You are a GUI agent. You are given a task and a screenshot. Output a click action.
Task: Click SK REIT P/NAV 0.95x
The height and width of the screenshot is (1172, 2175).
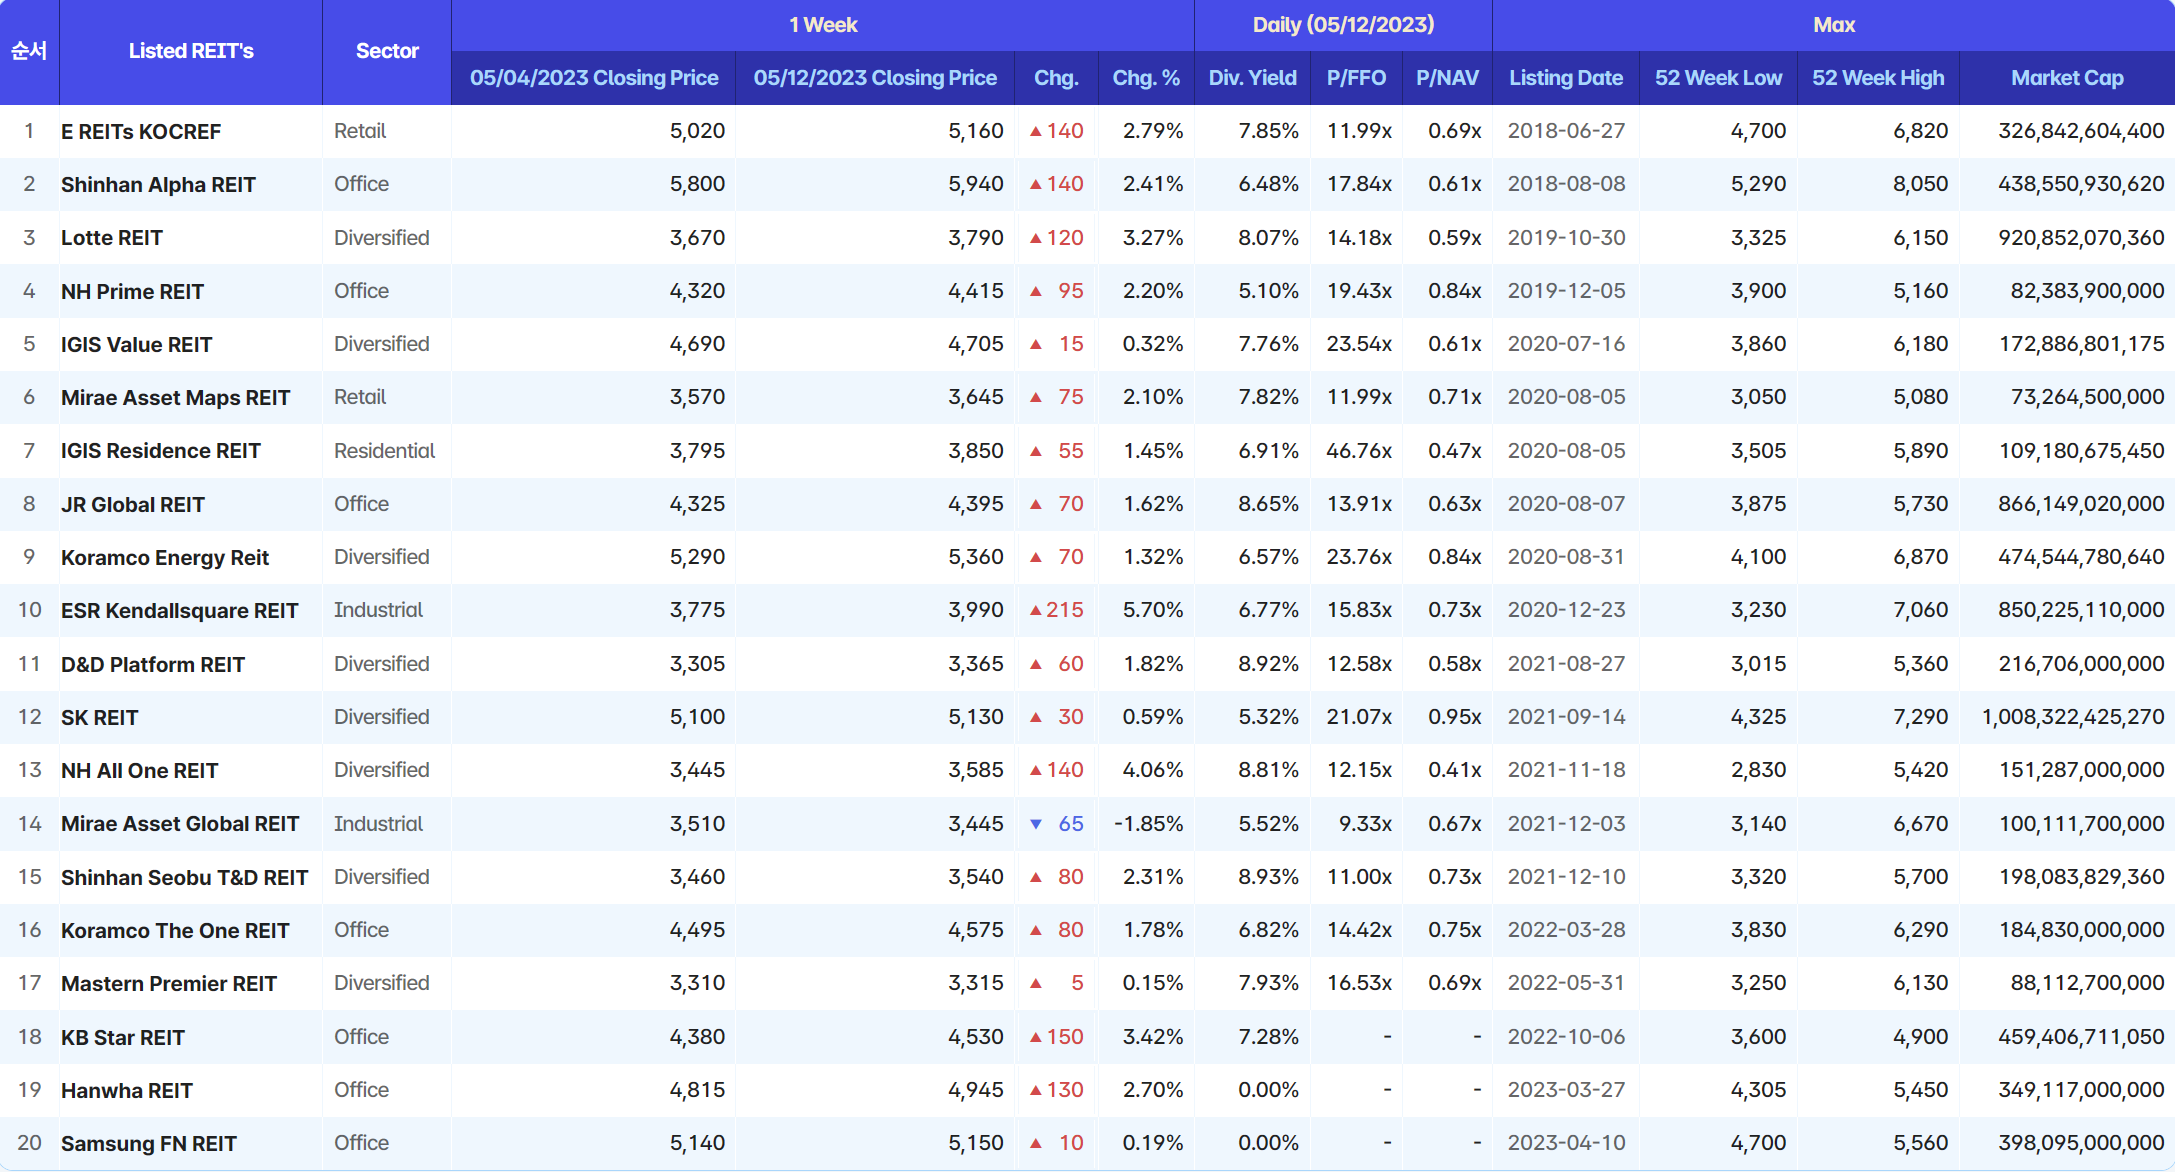[1454, 717]
